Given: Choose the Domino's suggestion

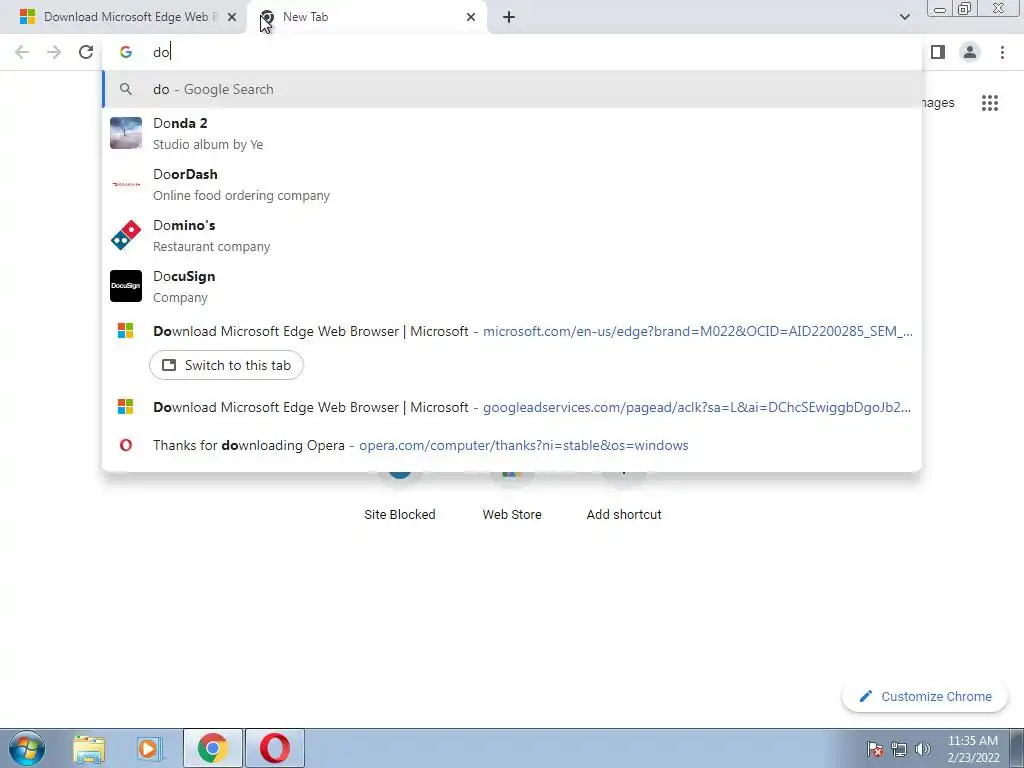Looking at the screenshot, I should pos(512,235).
